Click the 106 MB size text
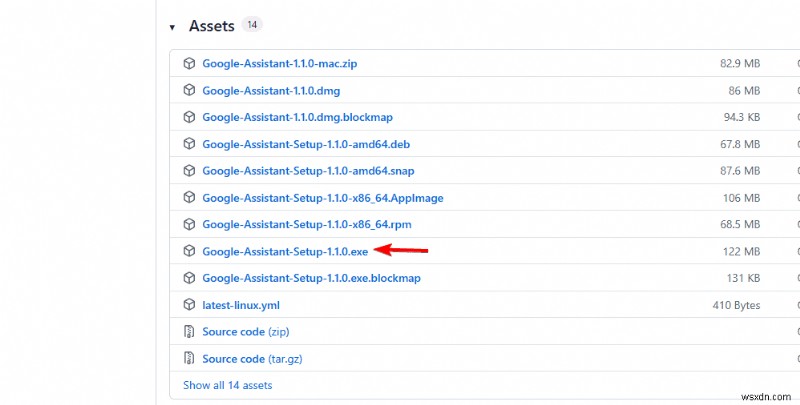 741,198
